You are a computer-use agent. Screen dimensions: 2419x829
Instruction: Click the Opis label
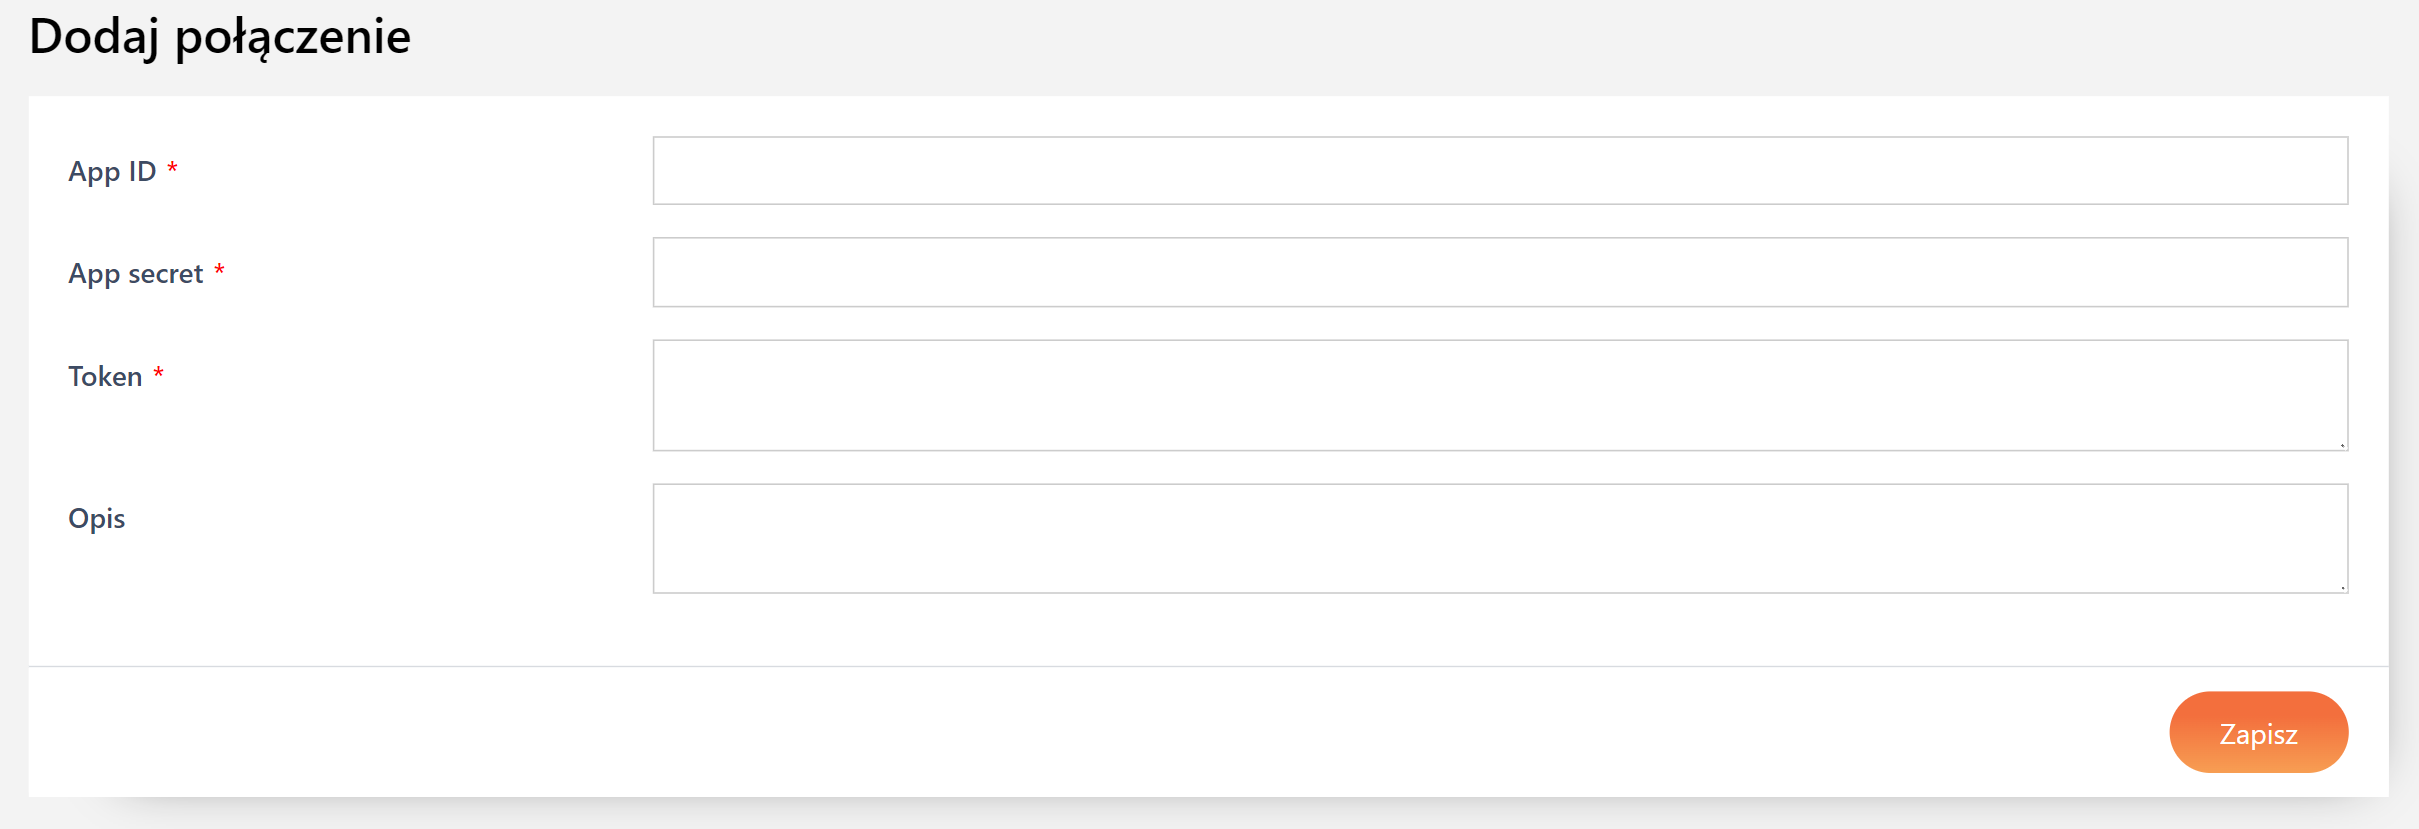tap(97, 518)
